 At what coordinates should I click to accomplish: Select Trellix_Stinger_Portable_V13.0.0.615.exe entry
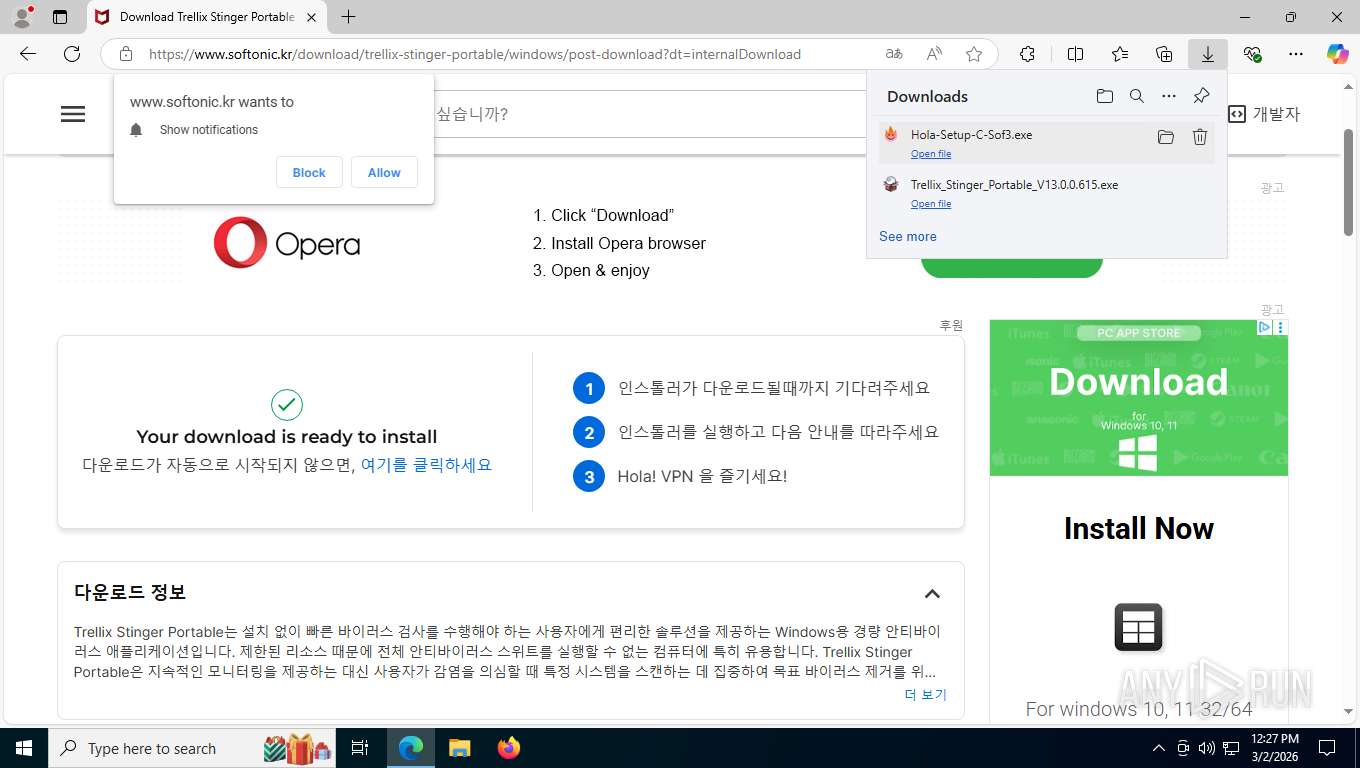pos(1046,192)
